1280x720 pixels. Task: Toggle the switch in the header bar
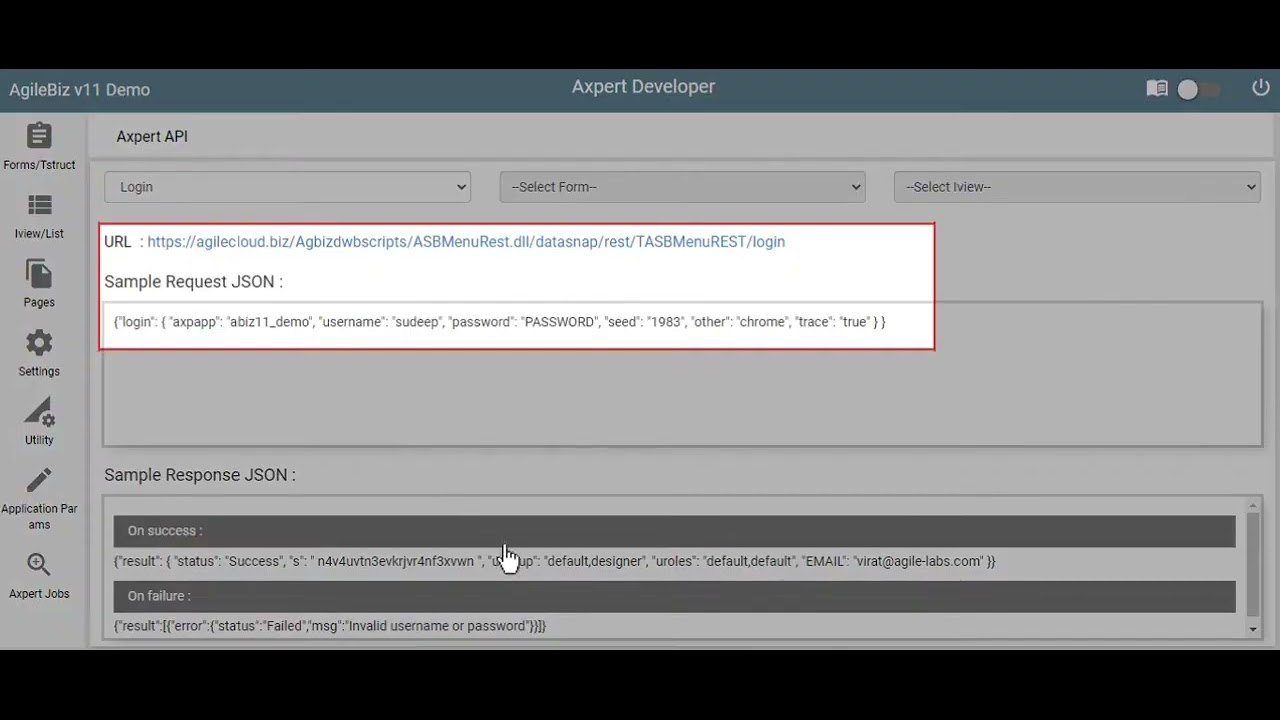point(1198,90)
